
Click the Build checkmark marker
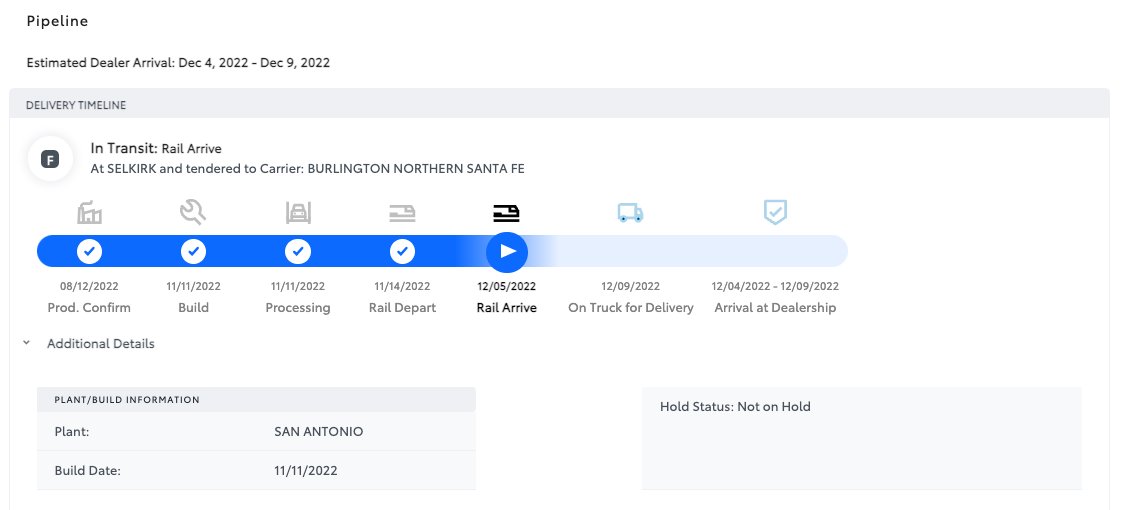(x=193, y=252)
